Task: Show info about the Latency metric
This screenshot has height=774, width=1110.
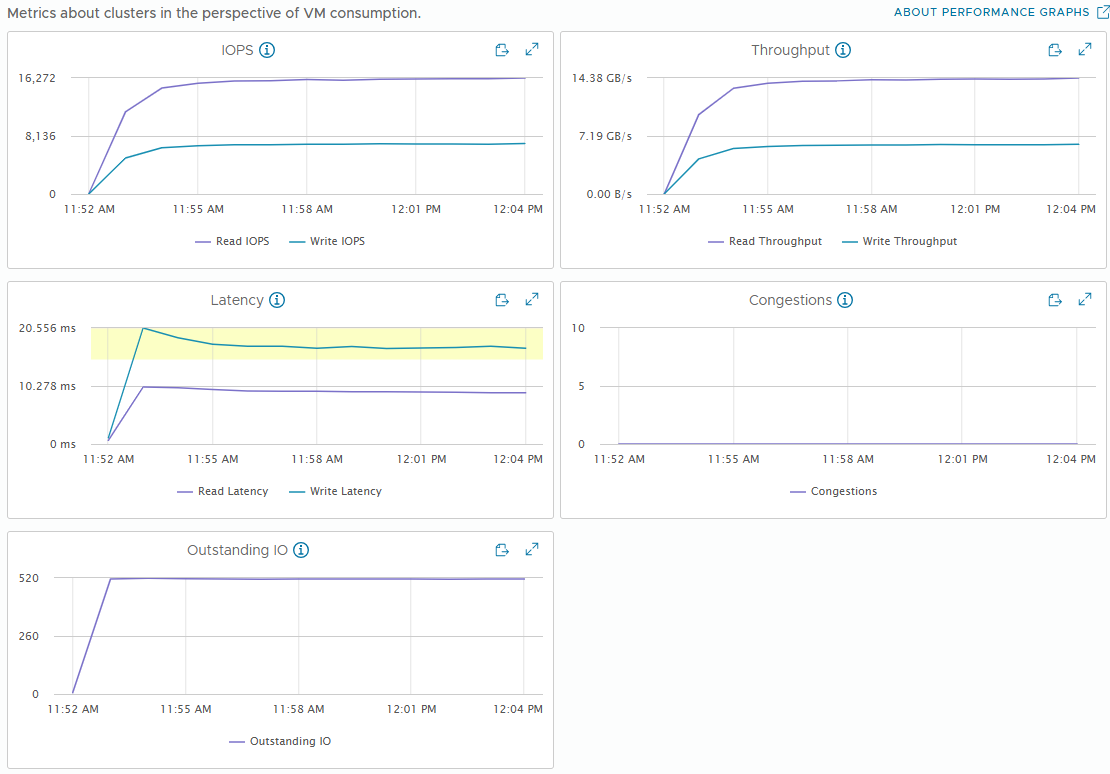Action: 278,300
